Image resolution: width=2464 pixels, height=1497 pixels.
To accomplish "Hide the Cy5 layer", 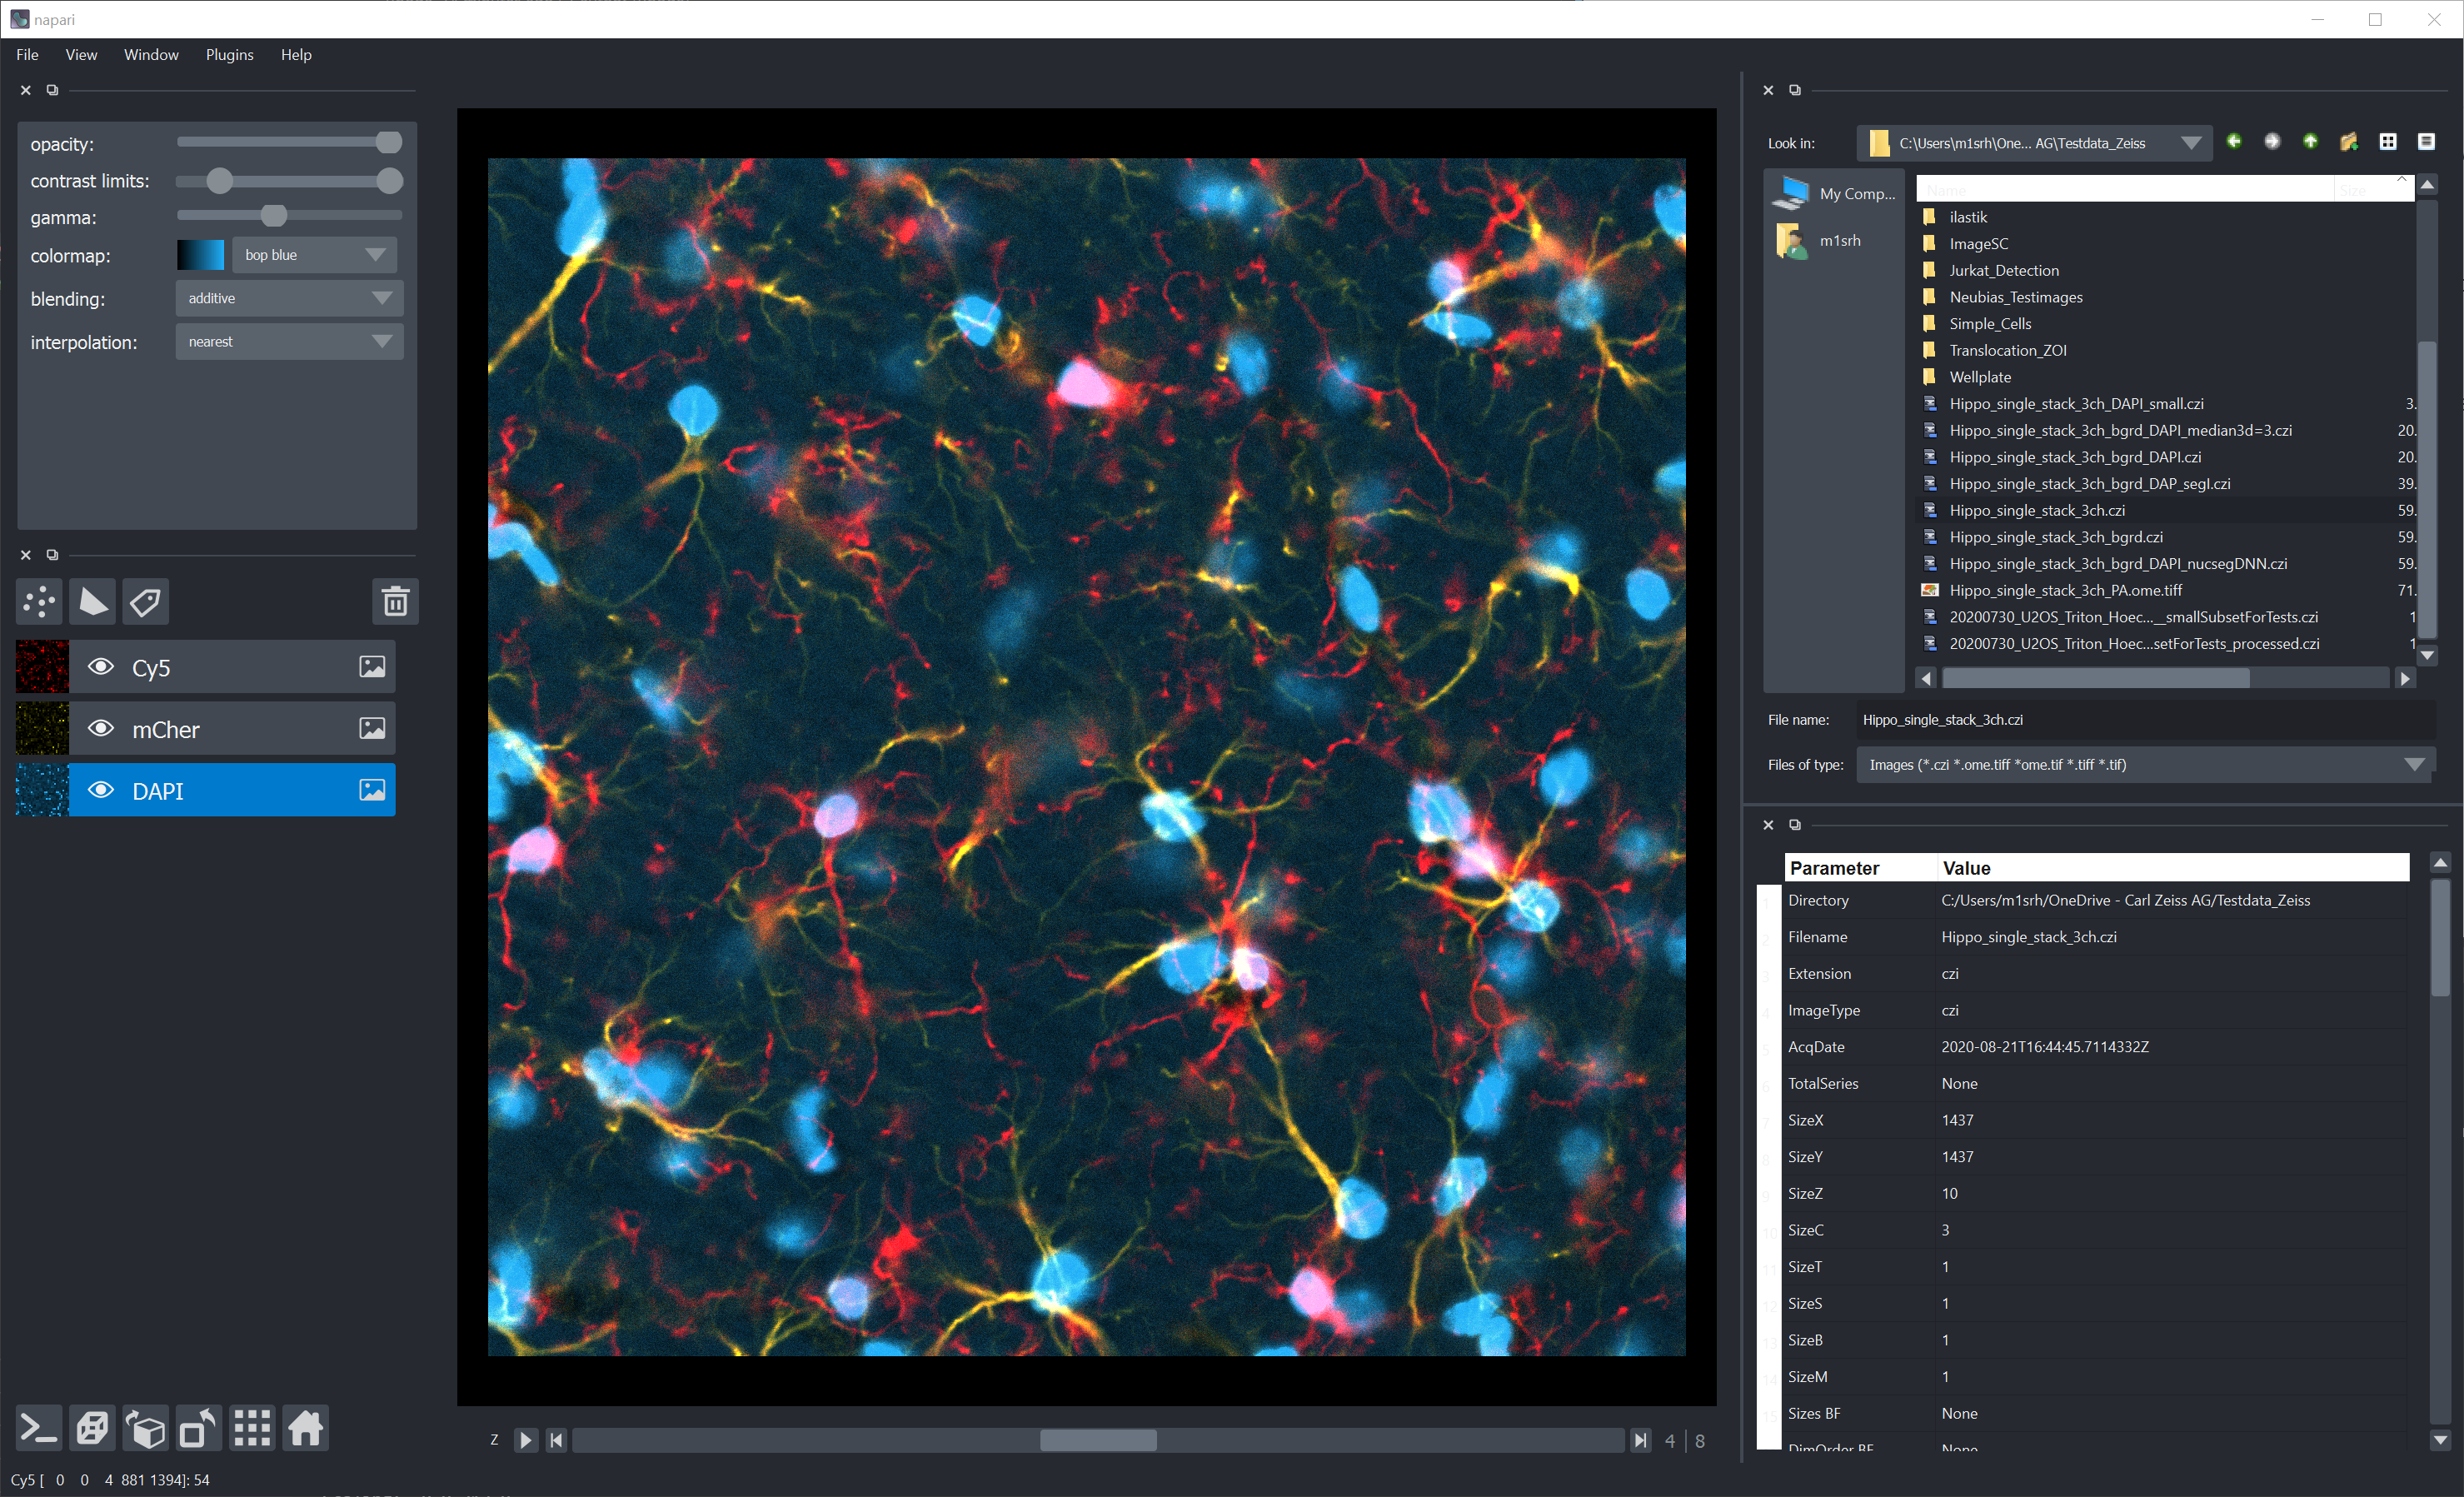I will [x=101, y=667].
